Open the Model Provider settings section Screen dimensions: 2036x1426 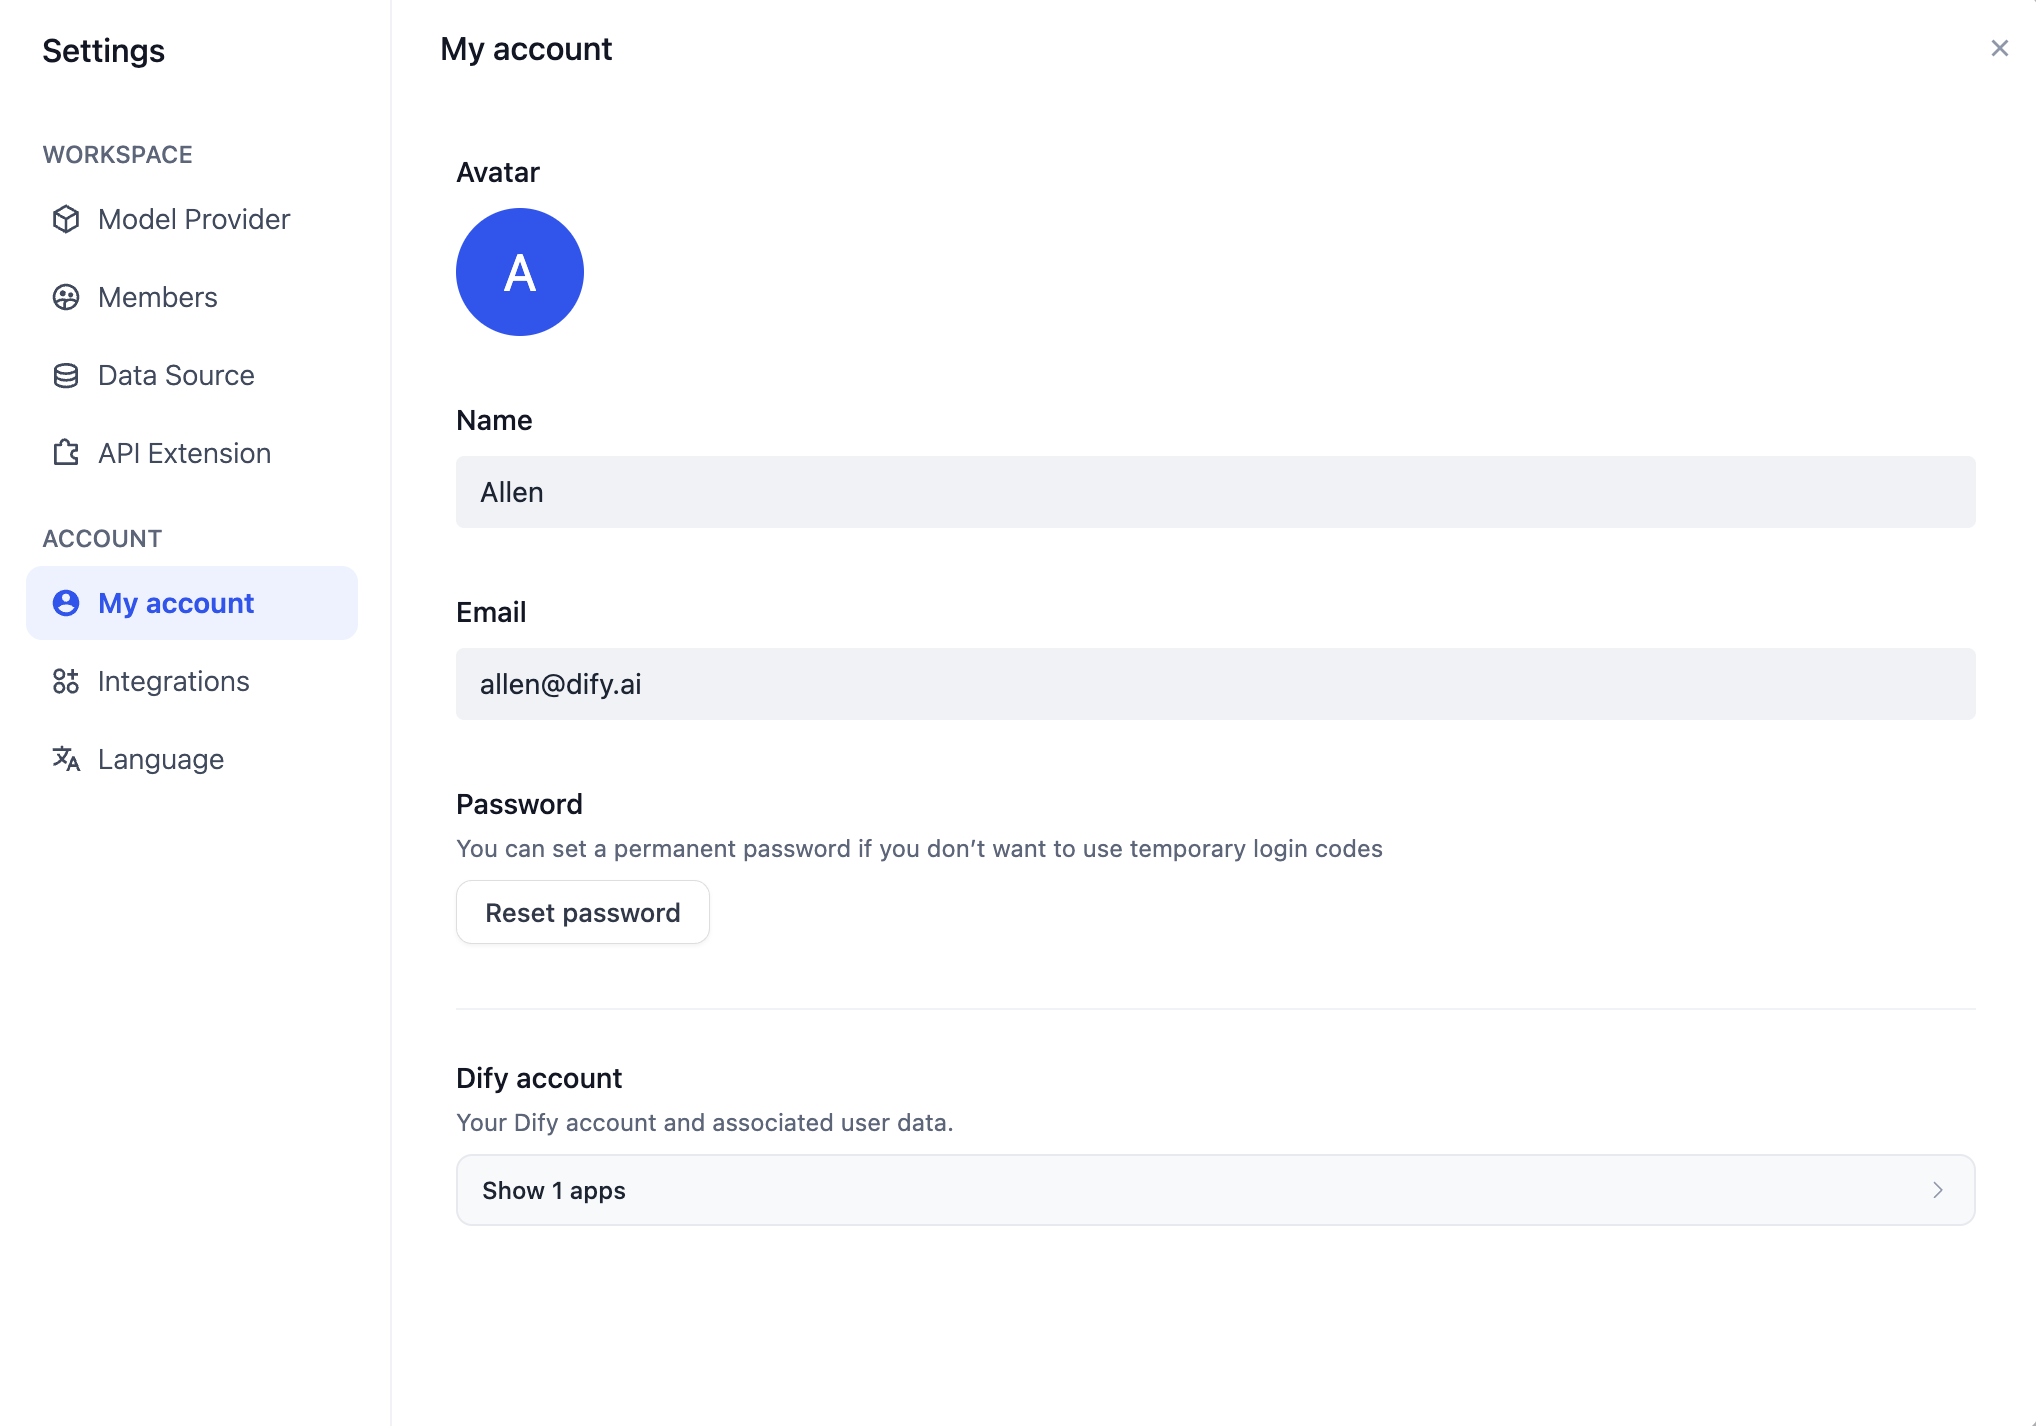pos(192,219)
